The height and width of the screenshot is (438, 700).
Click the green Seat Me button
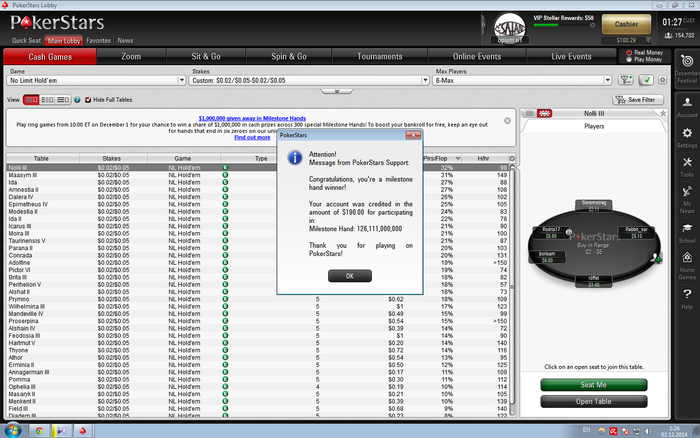pos(593,385)
